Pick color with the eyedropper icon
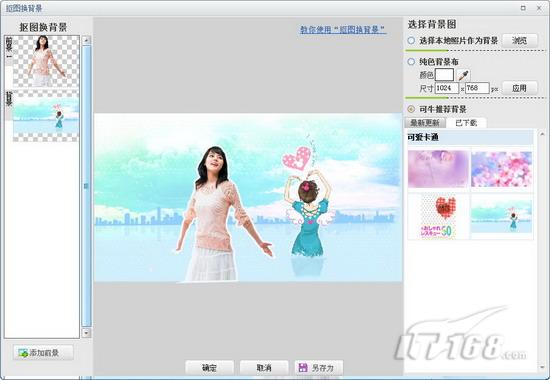 pyautogui.click(x=463, y=75)
